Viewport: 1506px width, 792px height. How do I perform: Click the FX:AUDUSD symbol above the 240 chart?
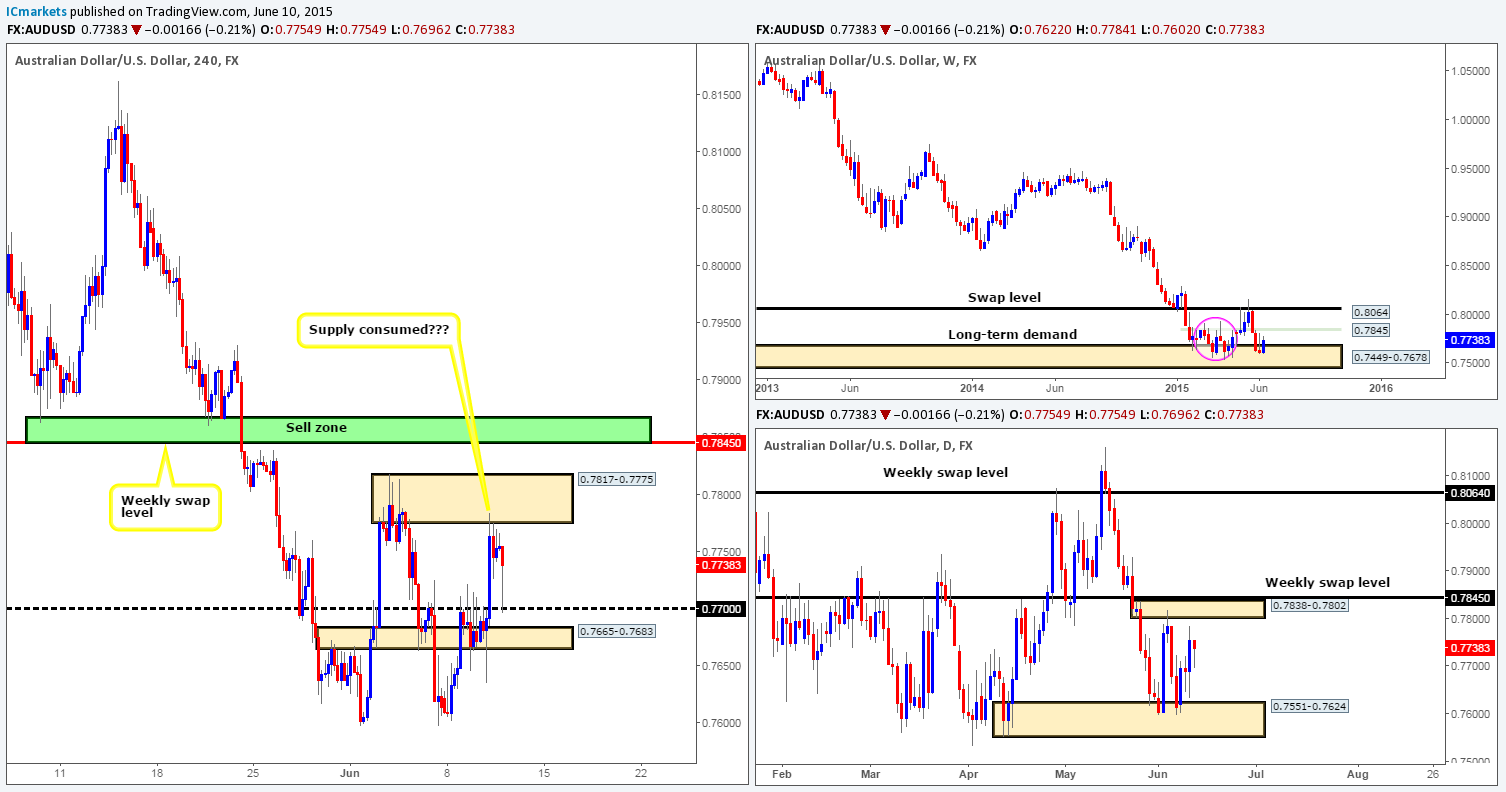coord(40,30)
